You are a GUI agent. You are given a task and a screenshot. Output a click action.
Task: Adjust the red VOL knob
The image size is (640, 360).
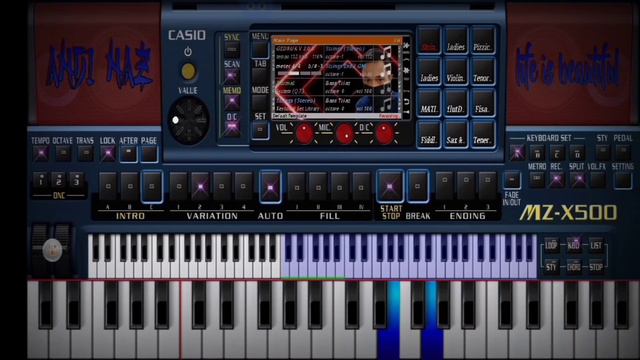(304, 134)
